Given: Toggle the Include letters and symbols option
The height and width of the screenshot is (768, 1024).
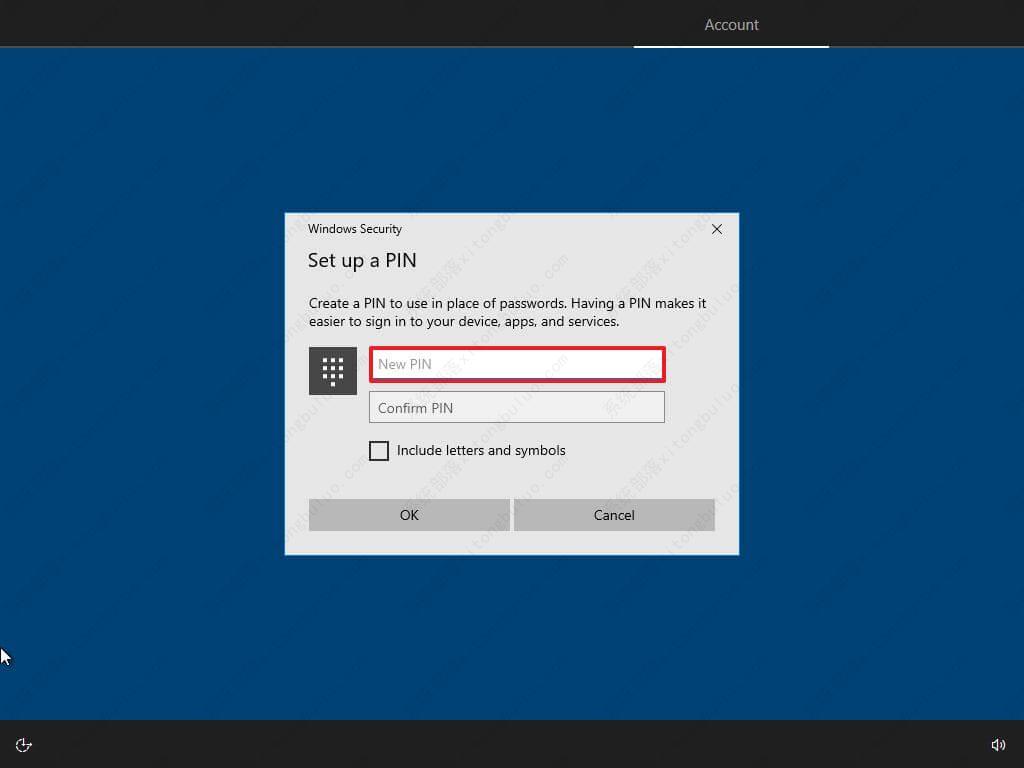Looking at the screenshot, I should point(379,451).
